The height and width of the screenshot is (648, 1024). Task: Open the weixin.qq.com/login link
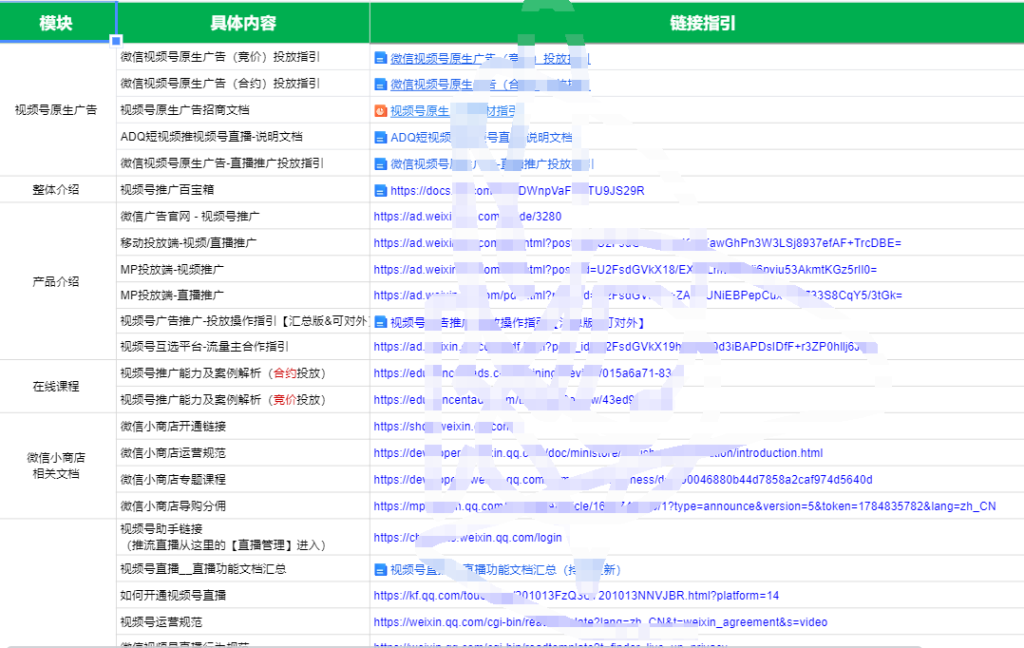point(468,538)
